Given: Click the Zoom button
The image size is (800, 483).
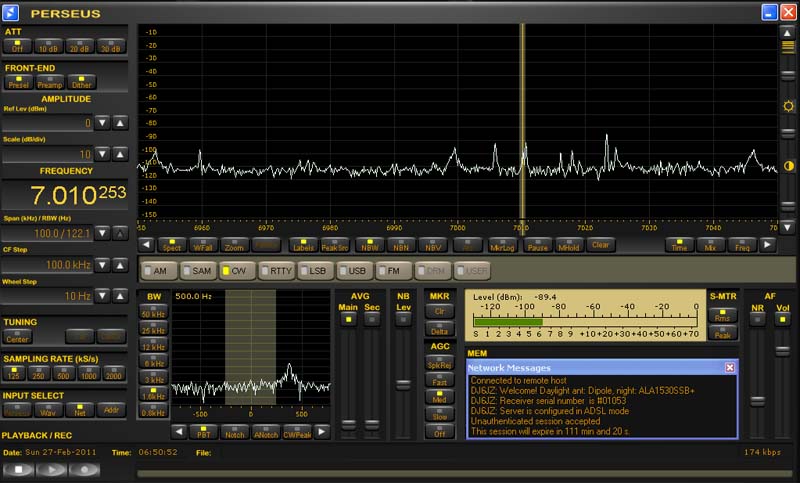Looking at the screenshot, I should click(234, 245).
